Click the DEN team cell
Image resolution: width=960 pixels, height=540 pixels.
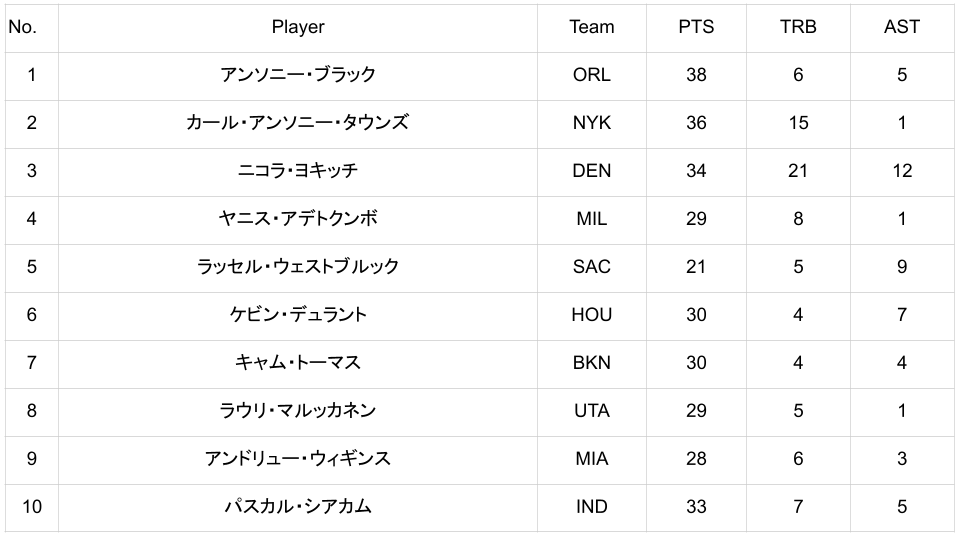(592, 171)
